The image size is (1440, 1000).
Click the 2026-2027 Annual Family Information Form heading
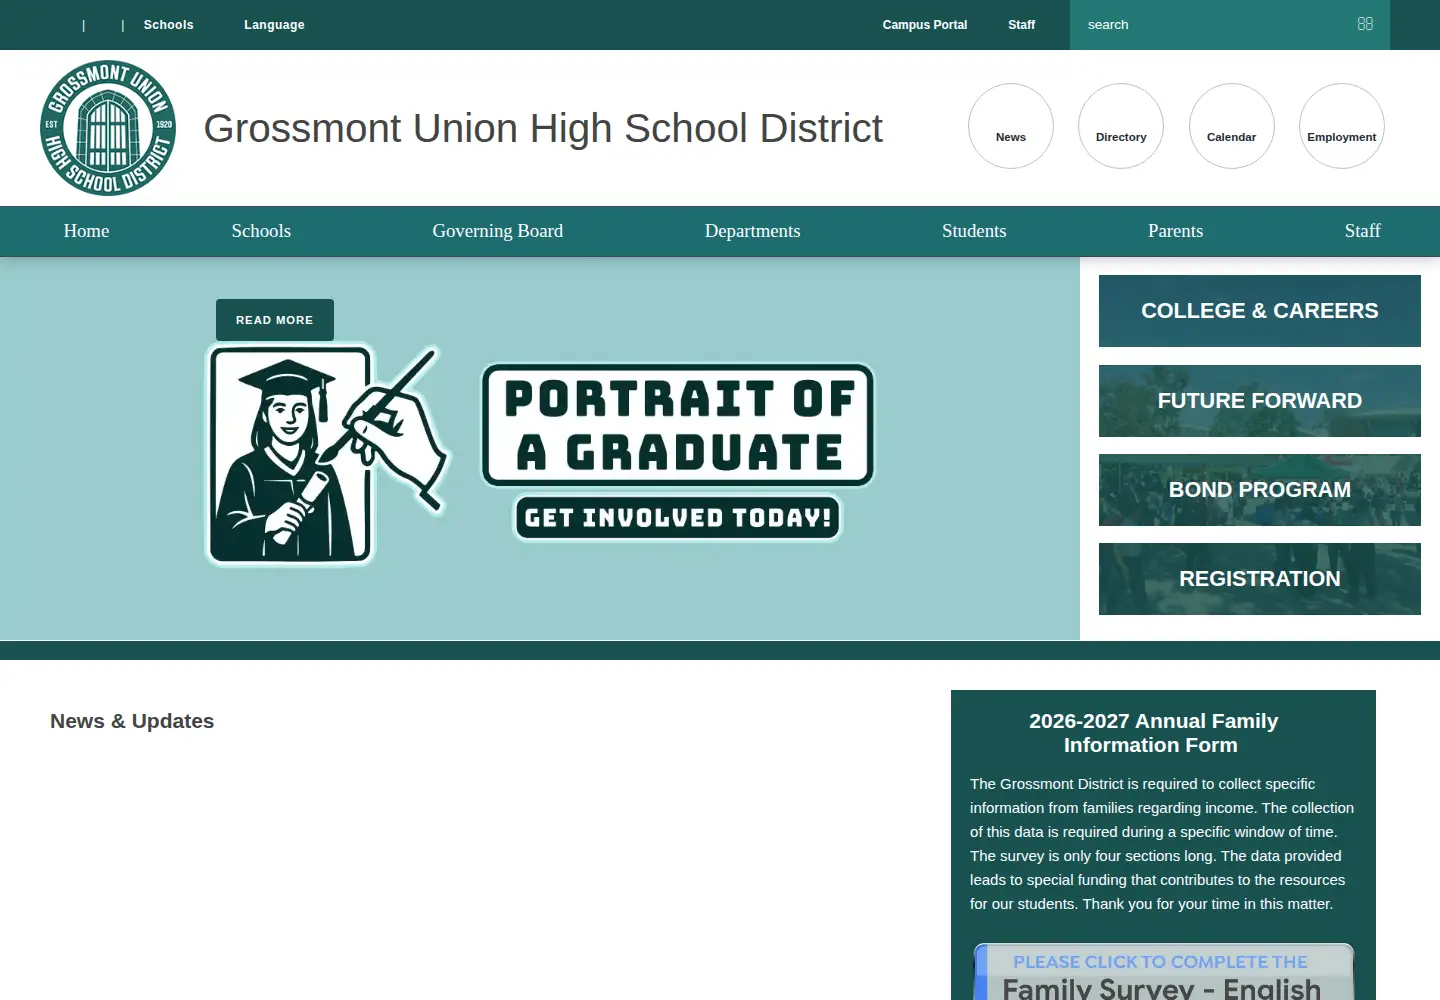tap(1153, 733)
